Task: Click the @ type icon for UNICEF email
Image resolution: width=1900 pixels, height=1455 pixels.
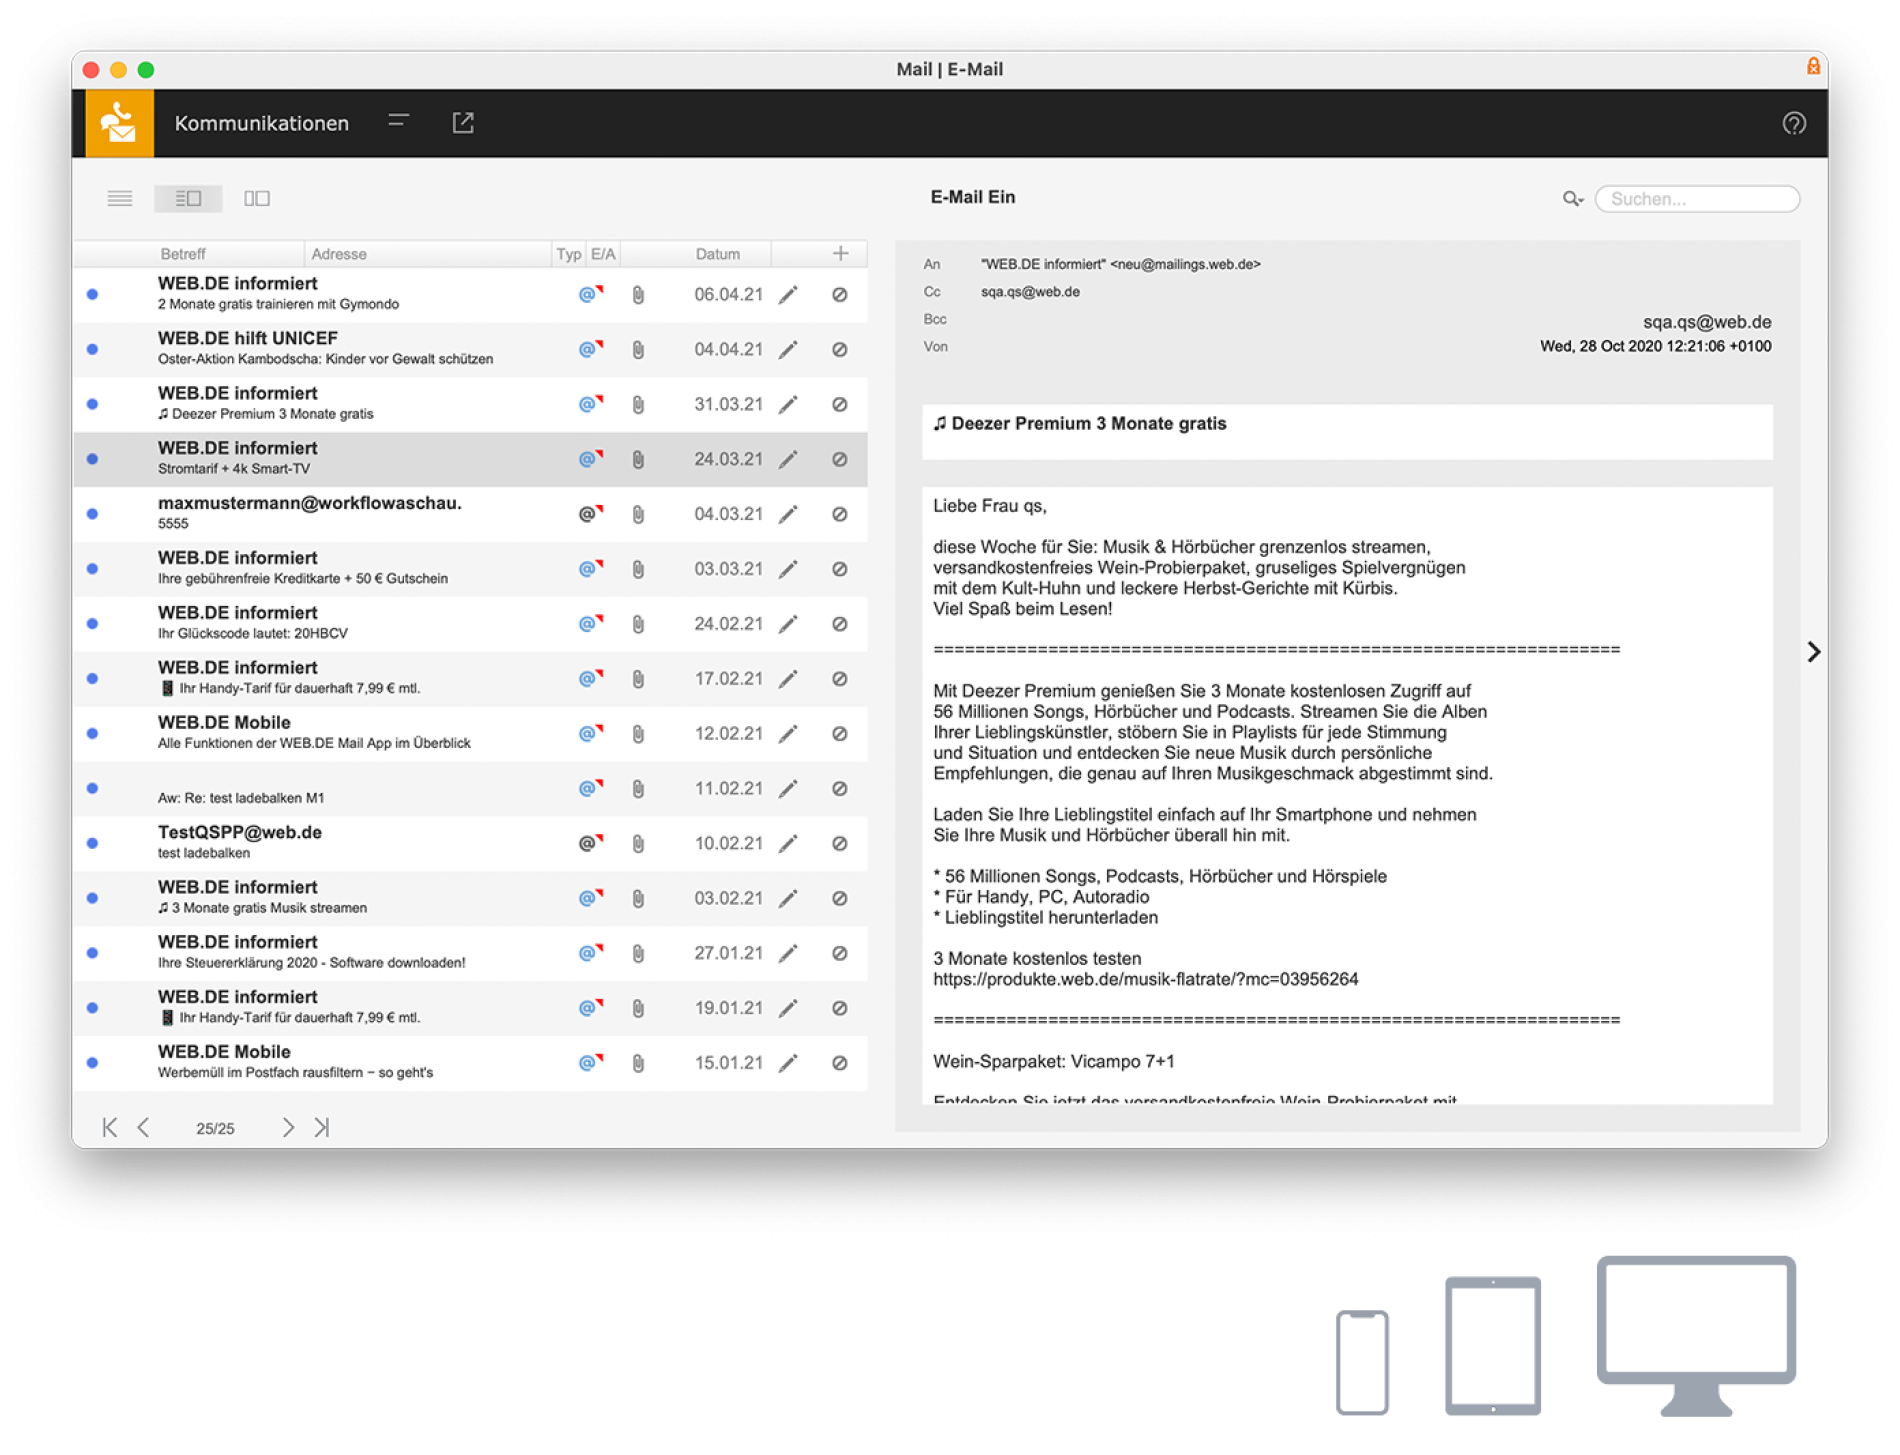Action: click(590, 349)
